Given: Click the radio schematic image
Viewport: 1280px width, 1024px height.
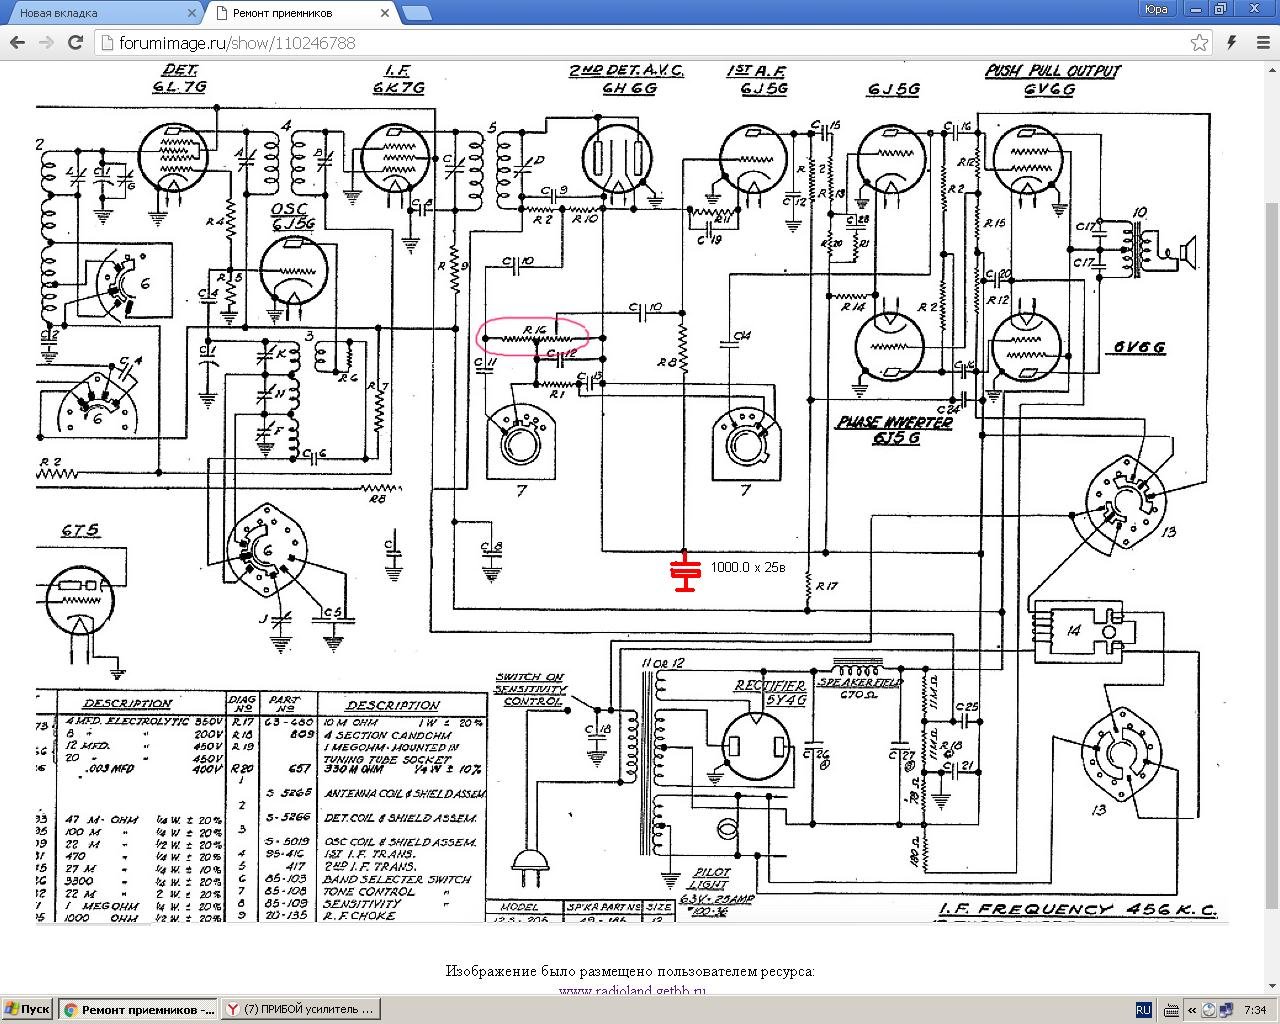Looking at the screenshot, I should click(x=632, y=493).
